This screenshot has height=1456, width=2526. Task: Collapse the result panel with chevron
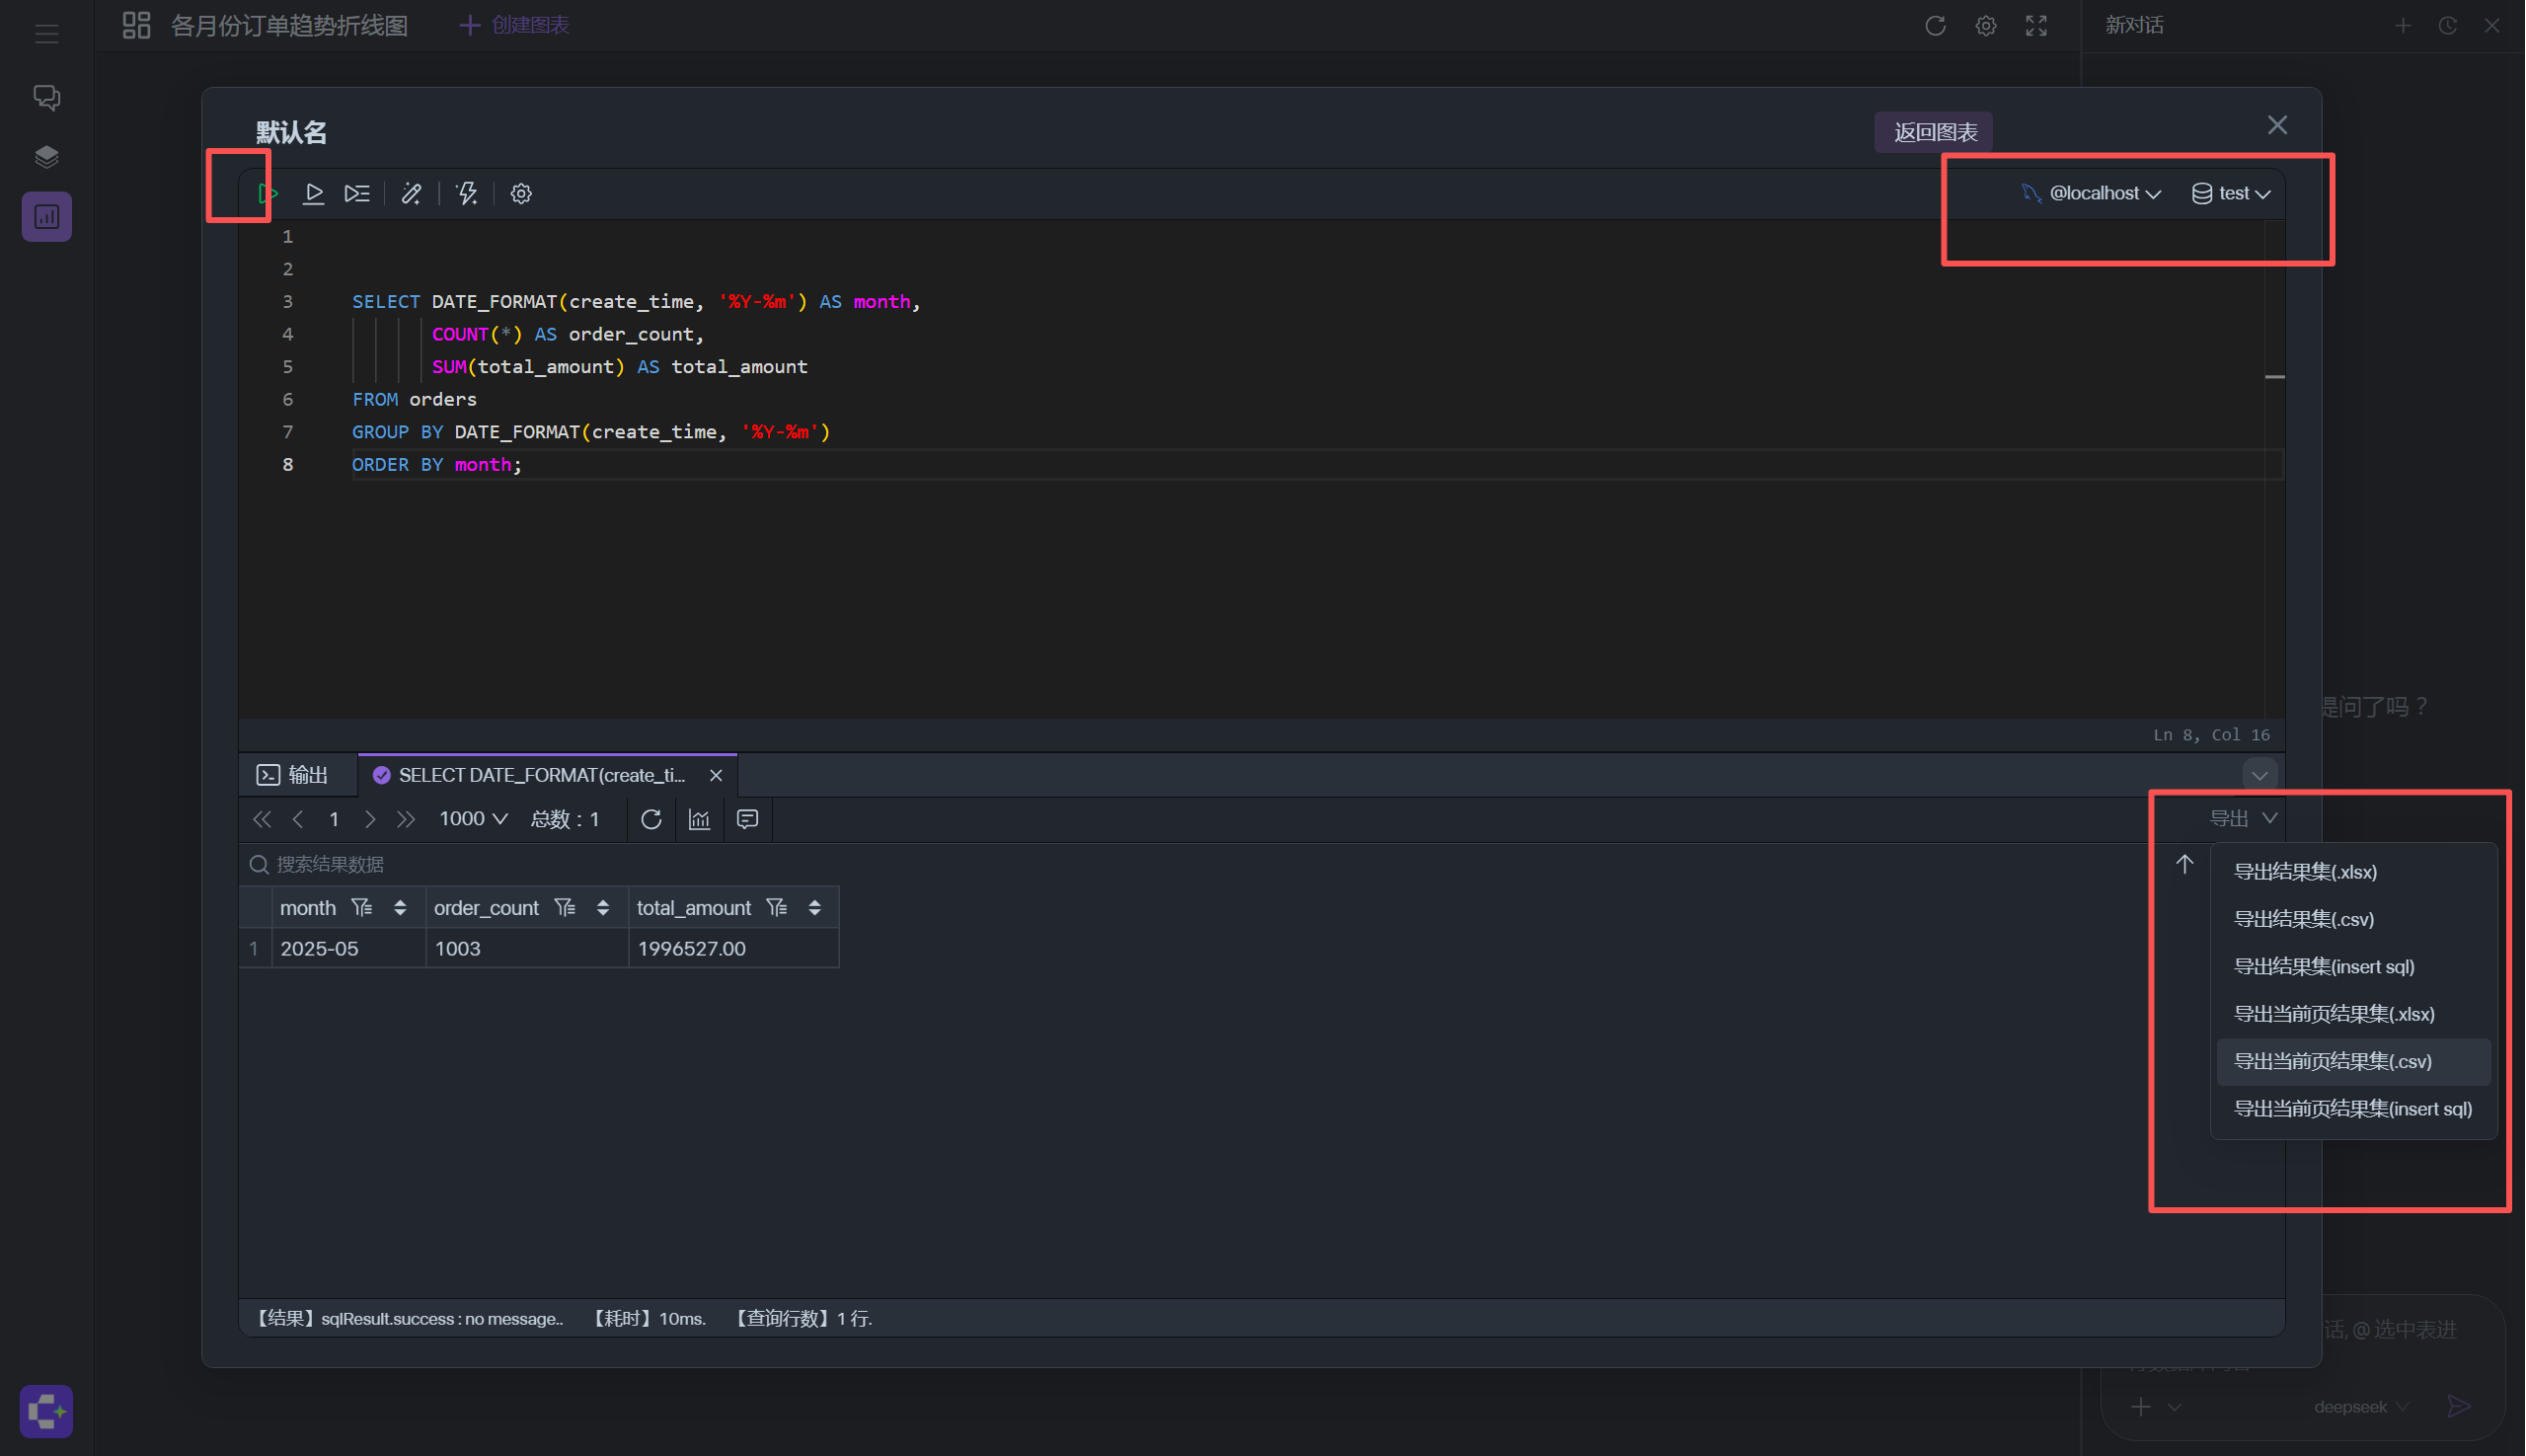click(x=2259, y=775)
